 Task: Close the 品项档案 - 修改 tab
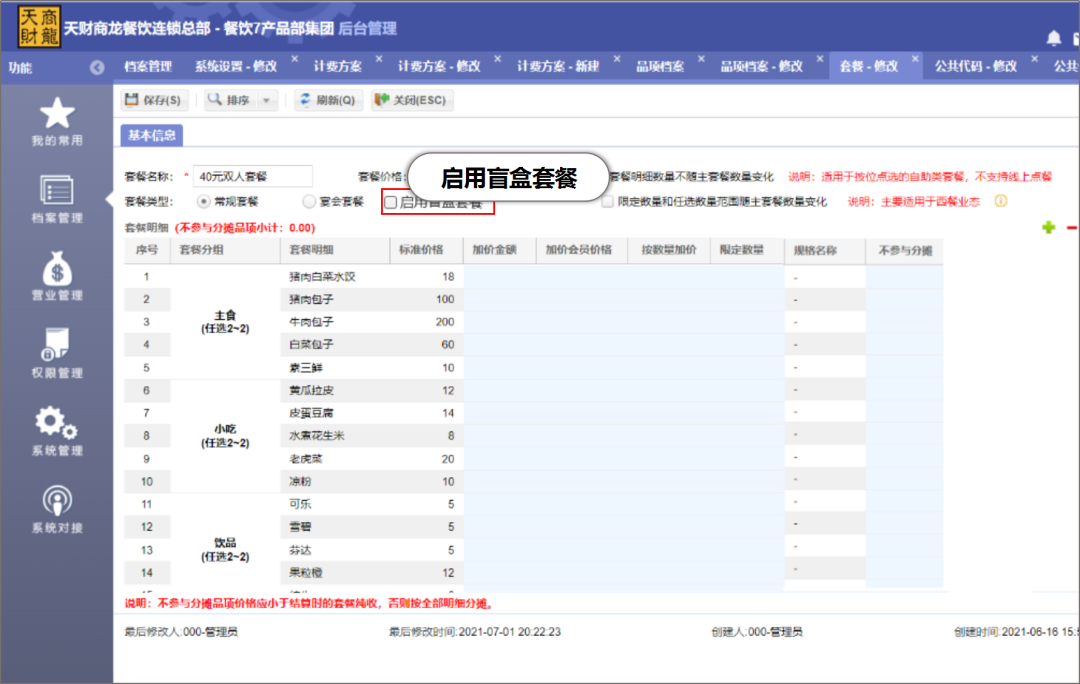click(x=820, y=59)
